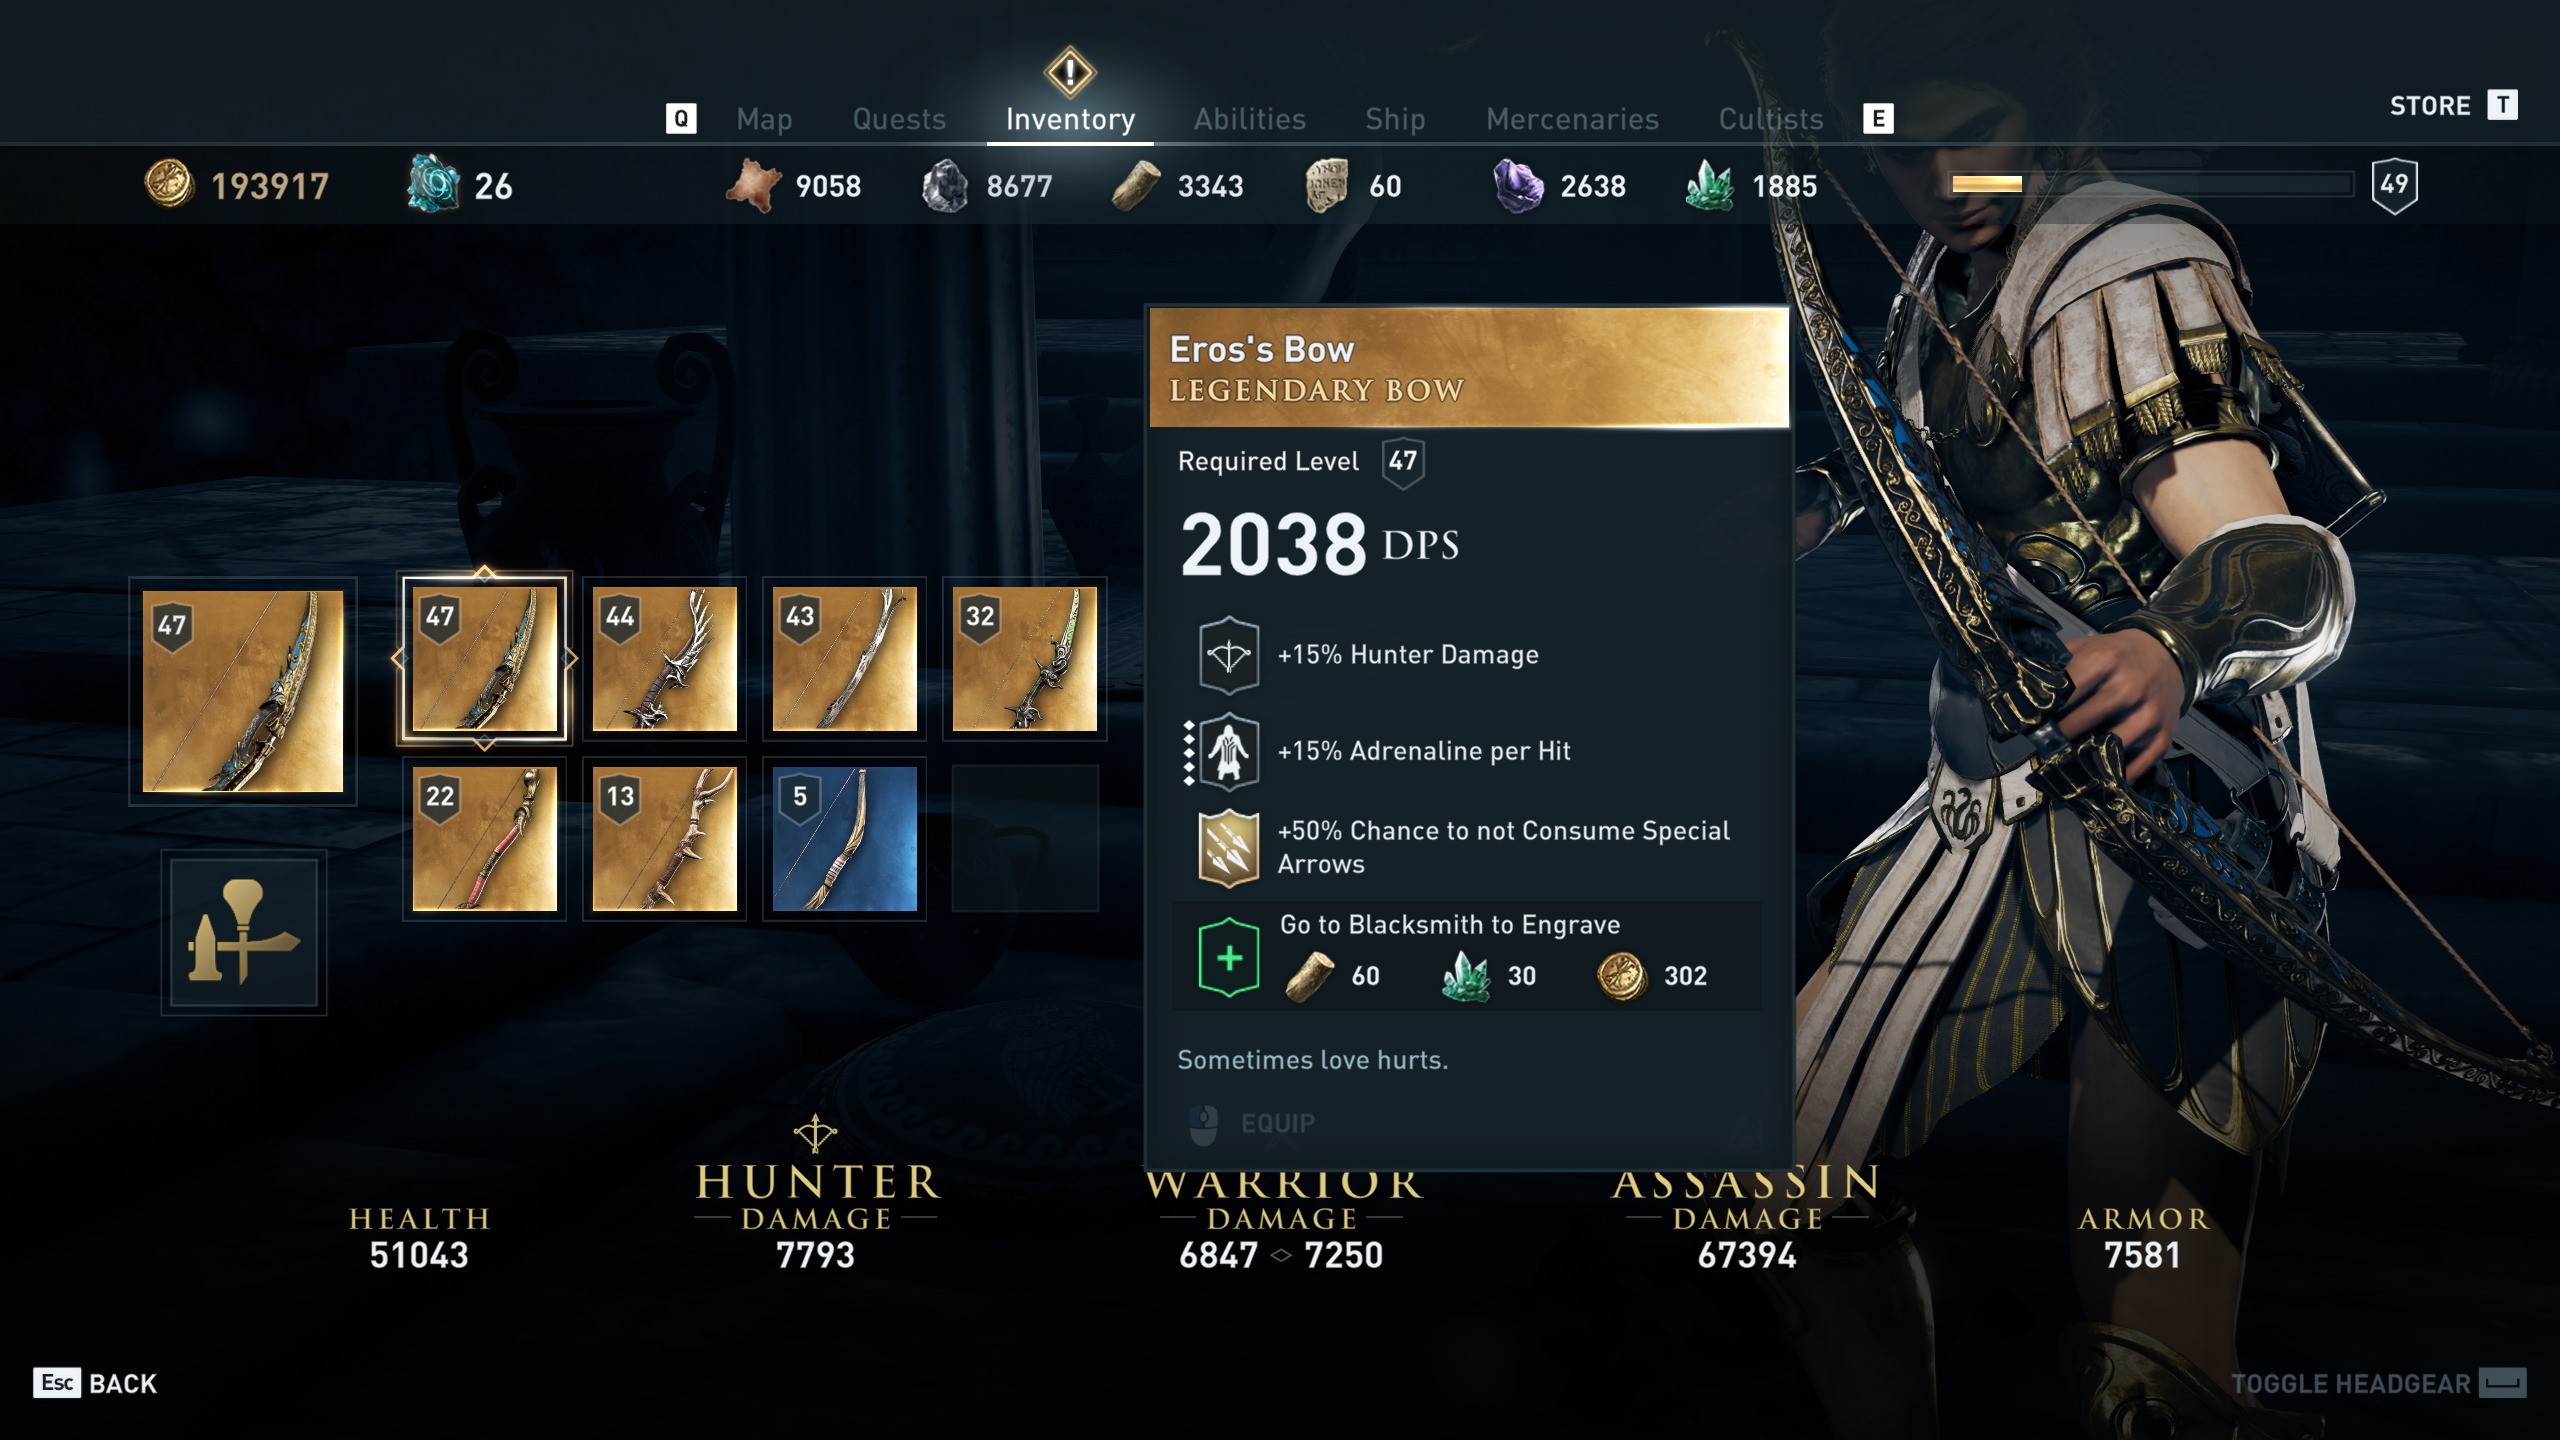Image resolution: width=2560 pixels, height=1440 pixels.
Task: Open the Store button
Action: coord(2454,105)
